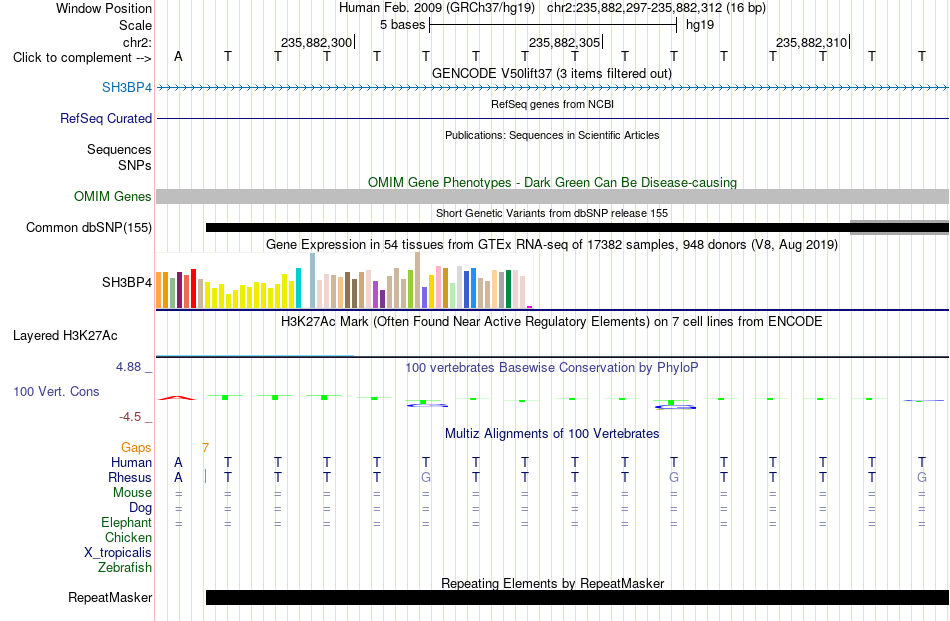Screen dimensions: 950x621
Task: Open the RefSeq Curated track label
Action: pos(105,118)
